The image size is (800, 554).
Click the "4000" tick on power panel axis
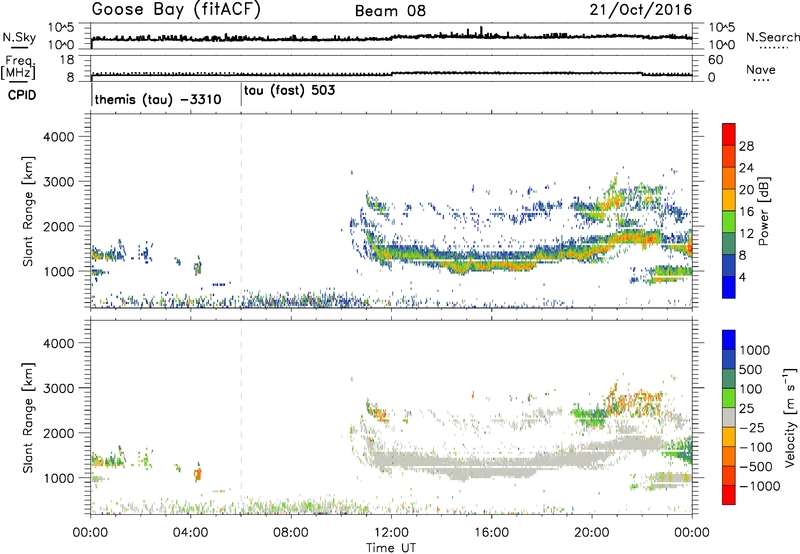point(59,137)
